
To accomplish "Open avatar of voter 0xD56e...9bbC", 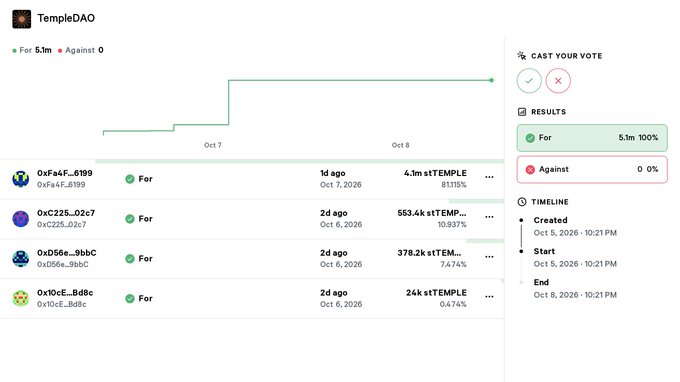I will [20, 258].
